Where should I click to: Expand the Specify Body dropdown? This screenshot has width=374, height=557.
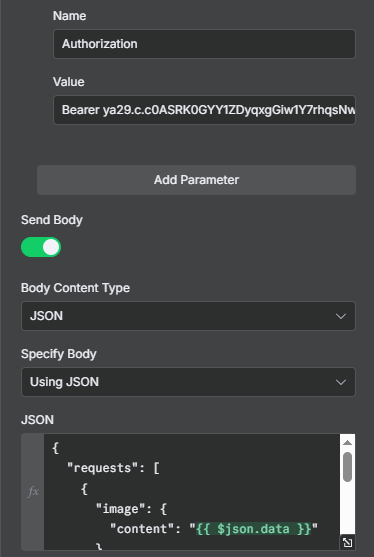188,382
